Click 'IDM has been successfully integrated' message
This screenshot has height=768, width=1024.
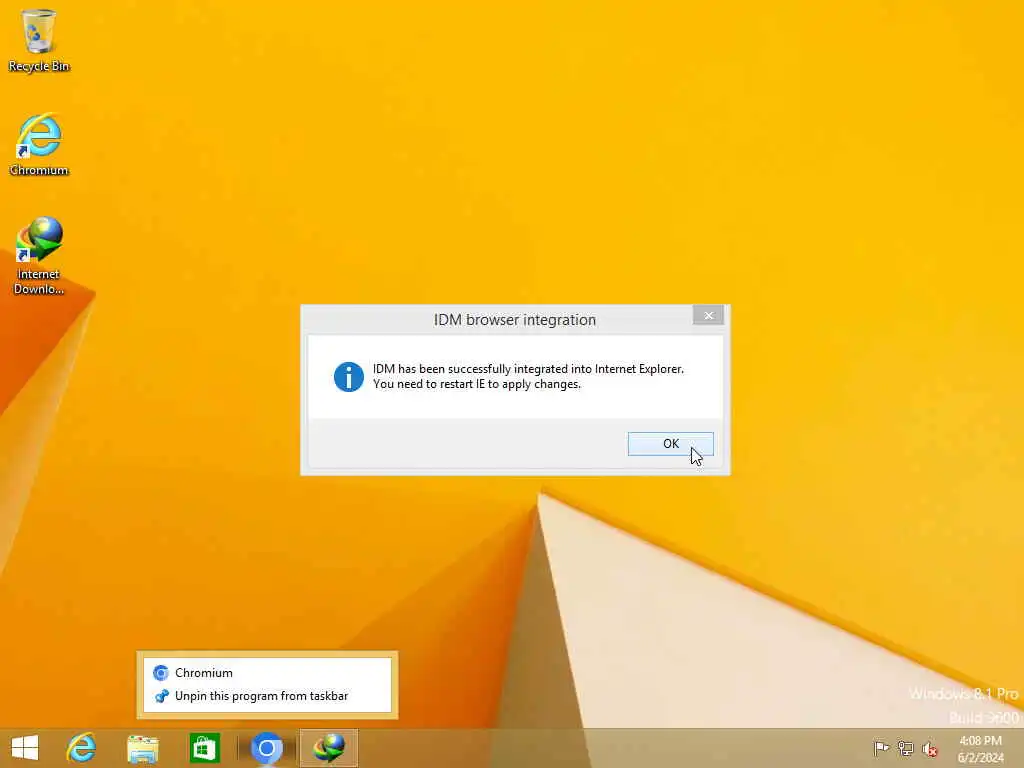point(528,369)
